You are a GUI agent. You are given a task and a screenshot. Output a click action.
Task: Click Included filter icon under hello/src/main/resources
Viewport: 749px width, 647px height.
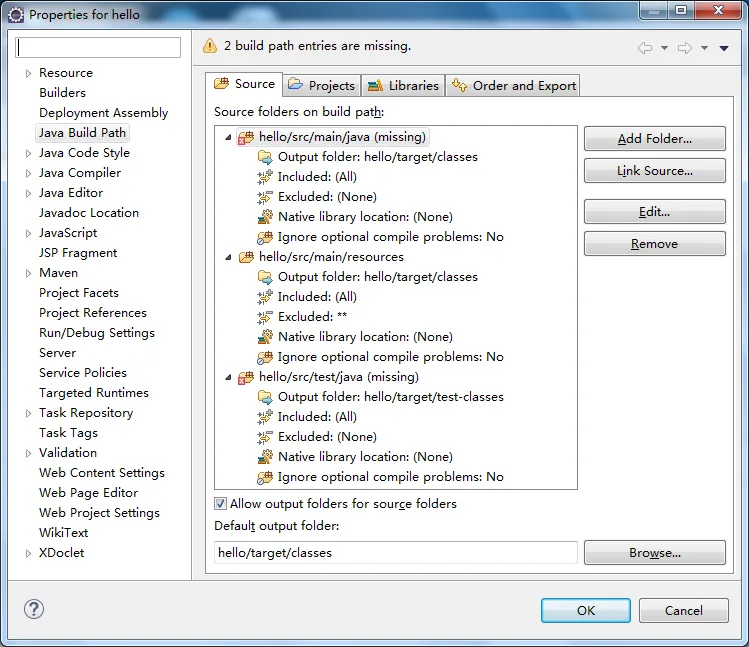265,297
